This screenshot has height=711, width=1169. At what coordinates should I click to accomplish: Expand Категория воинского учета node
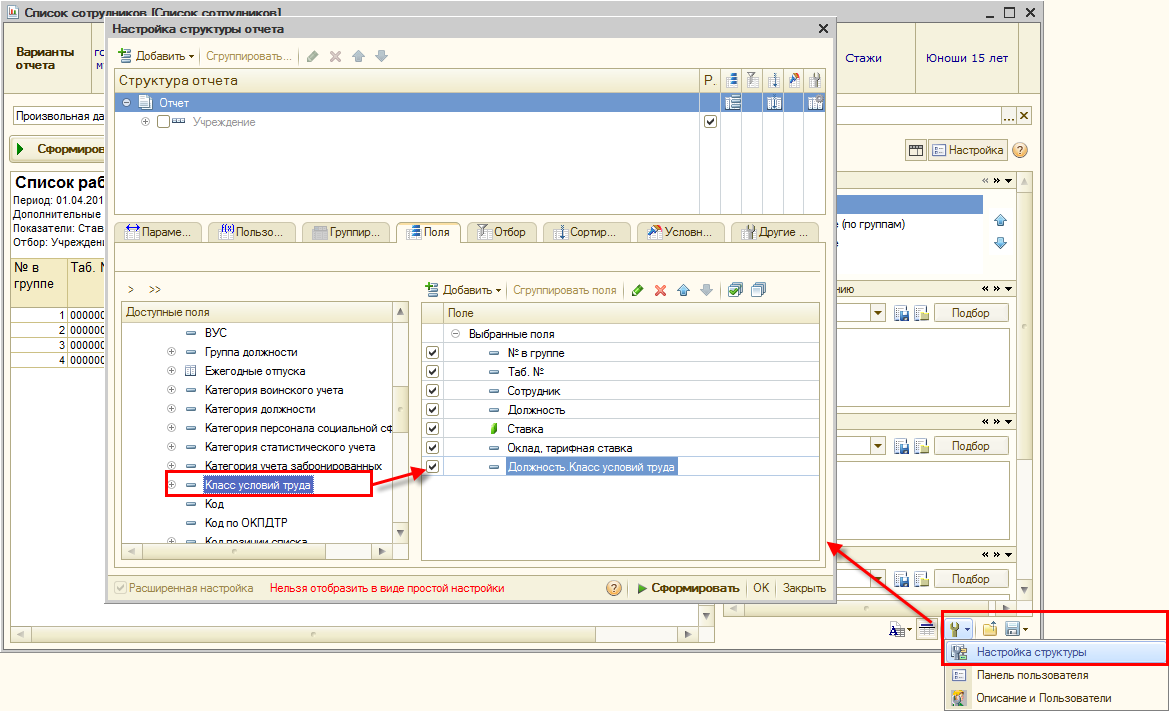171,390
